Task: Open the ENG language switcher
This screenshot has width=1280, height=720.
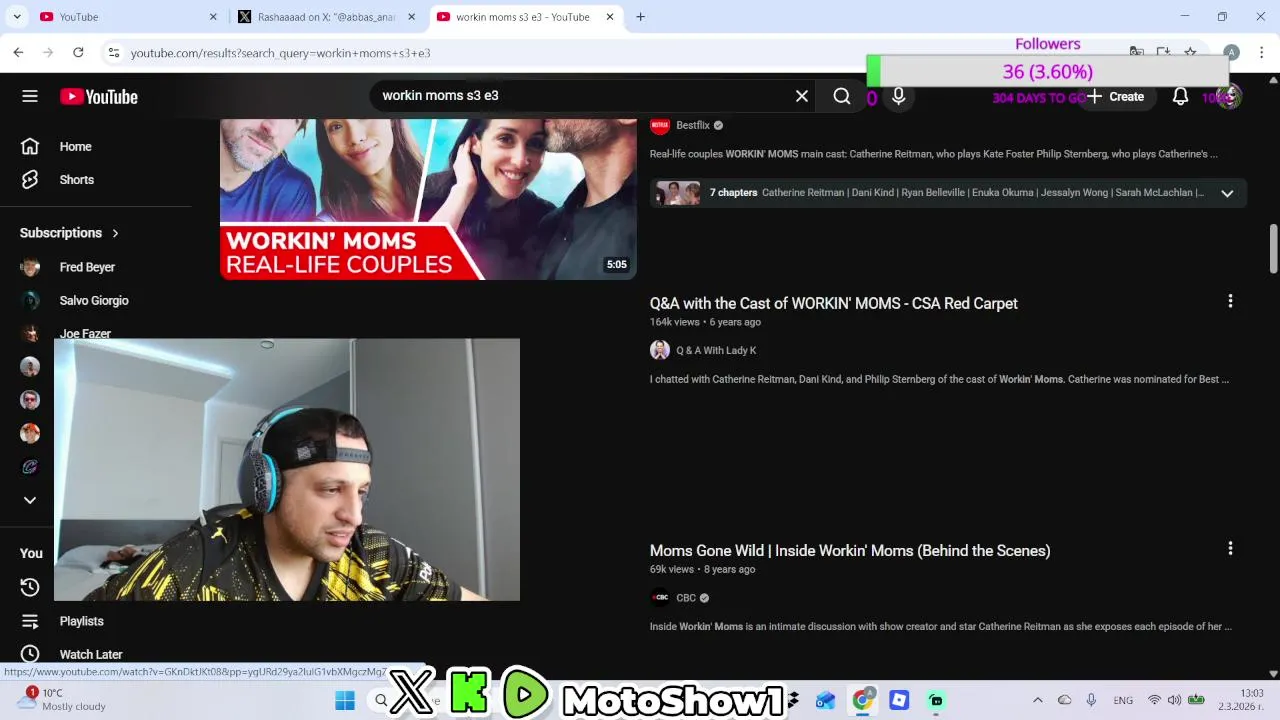Action: (1123, 700)
